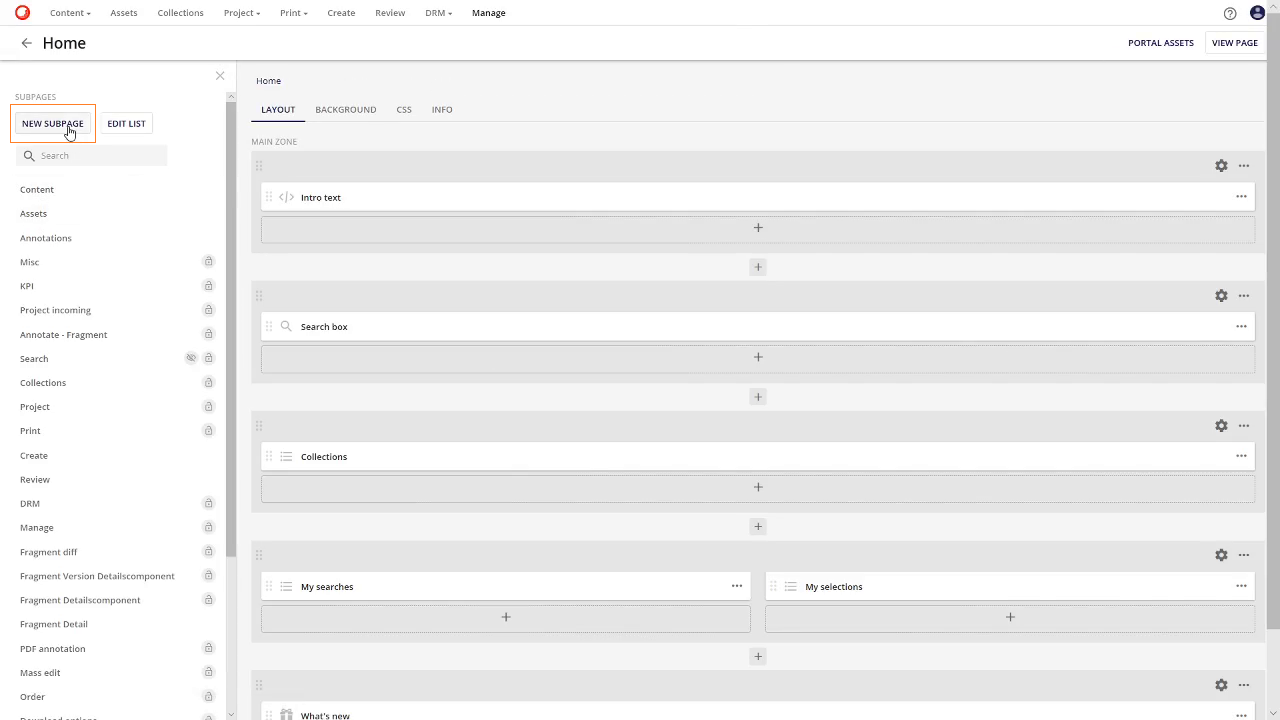Click the red app logo in the top bar

21,12
